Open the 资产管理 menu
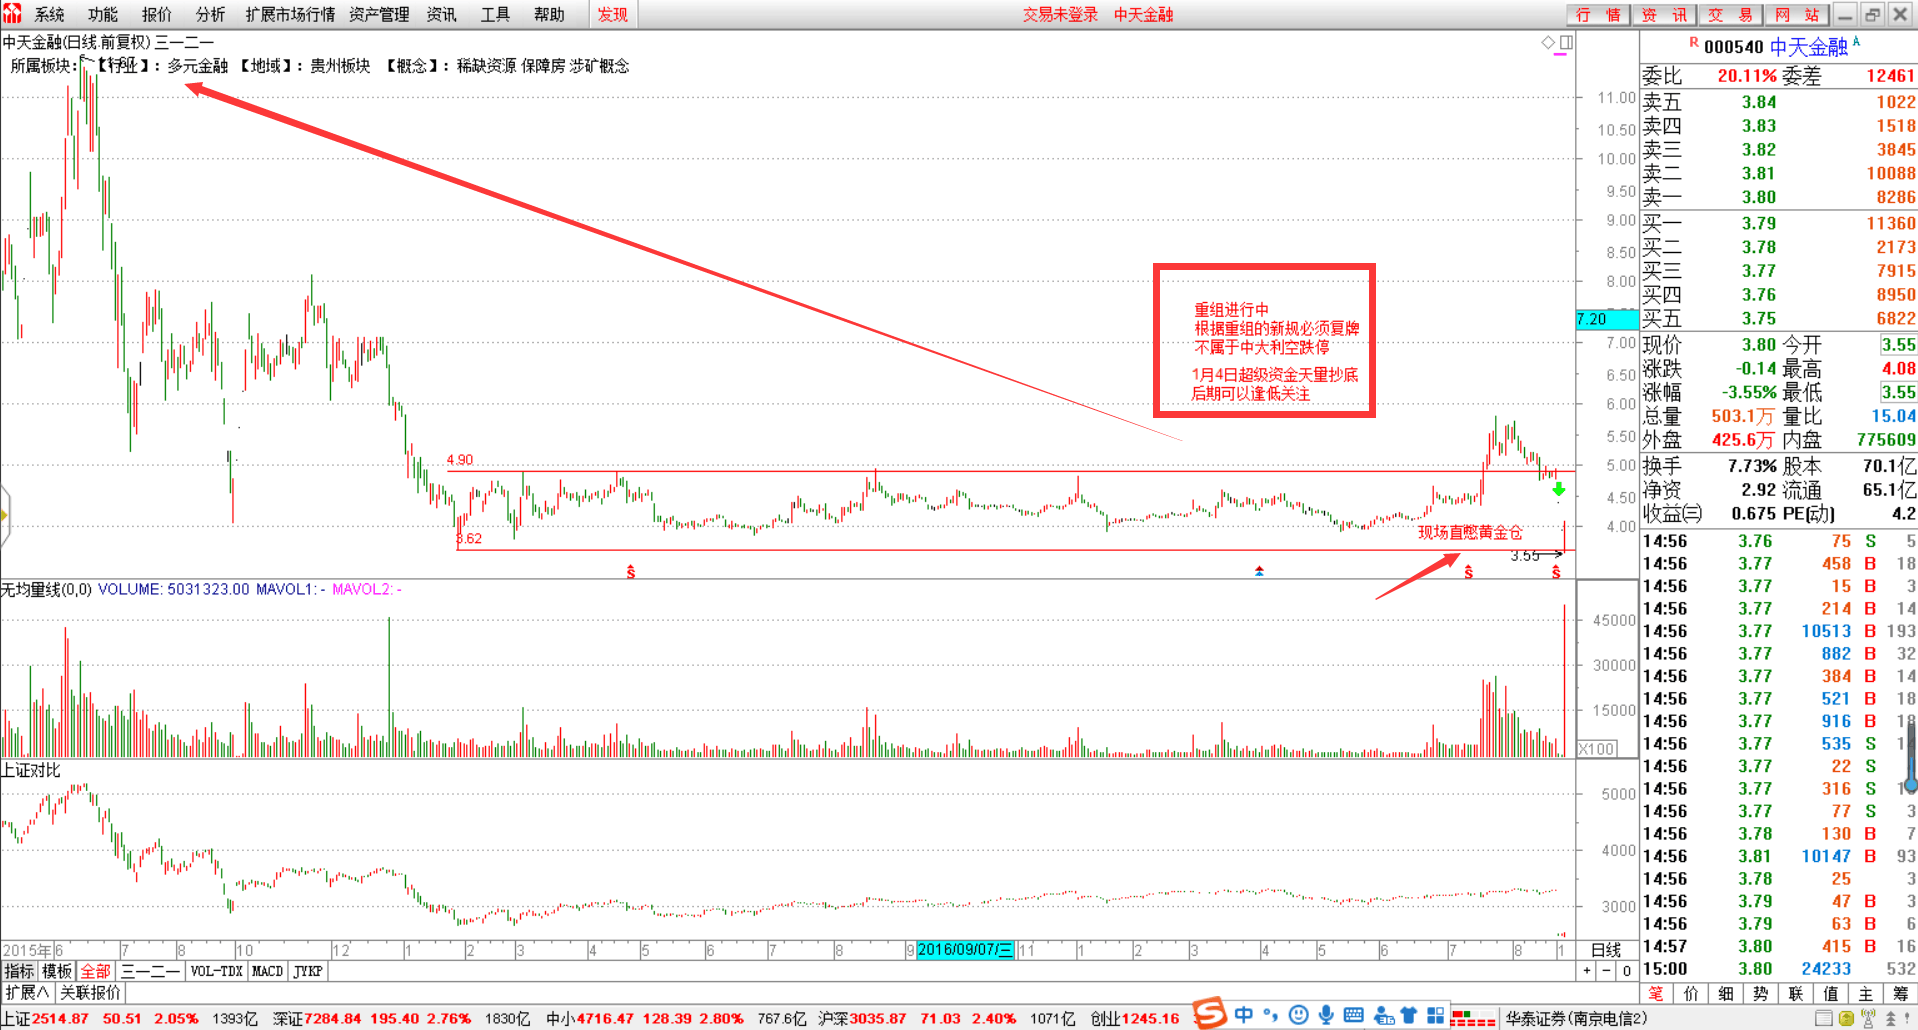Image resolution: width=1918 pixels, height=1030 pixels. coord(379,14)
